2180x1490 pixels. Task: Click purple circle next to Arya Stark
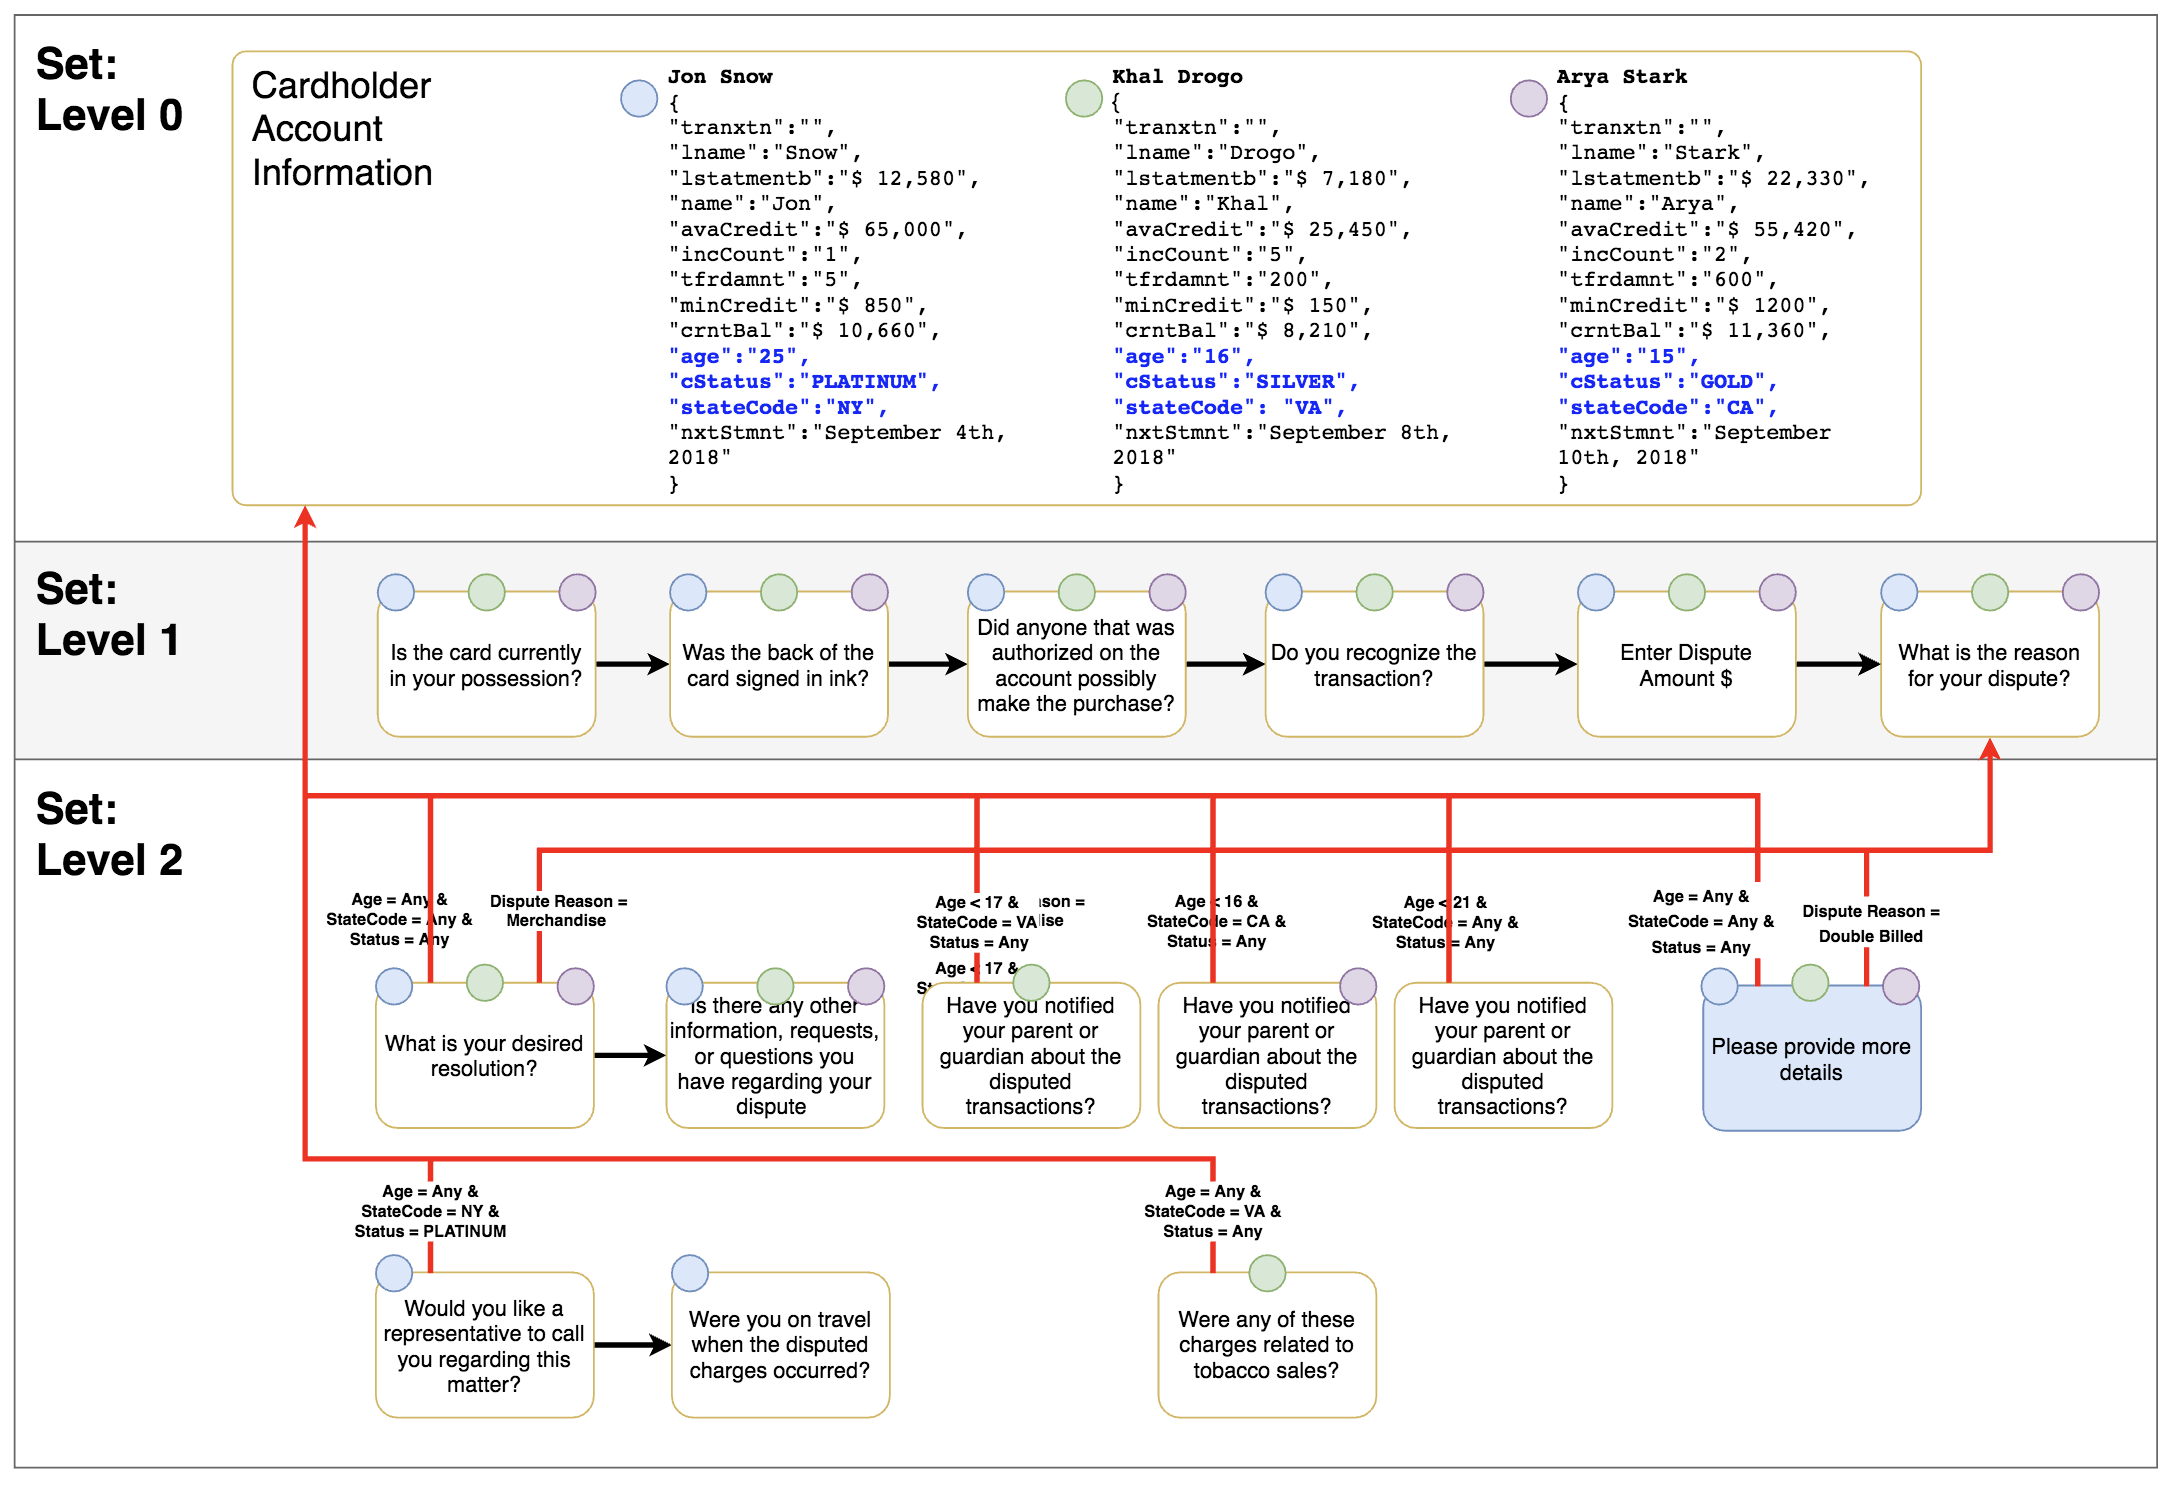tap(1528, 98)
